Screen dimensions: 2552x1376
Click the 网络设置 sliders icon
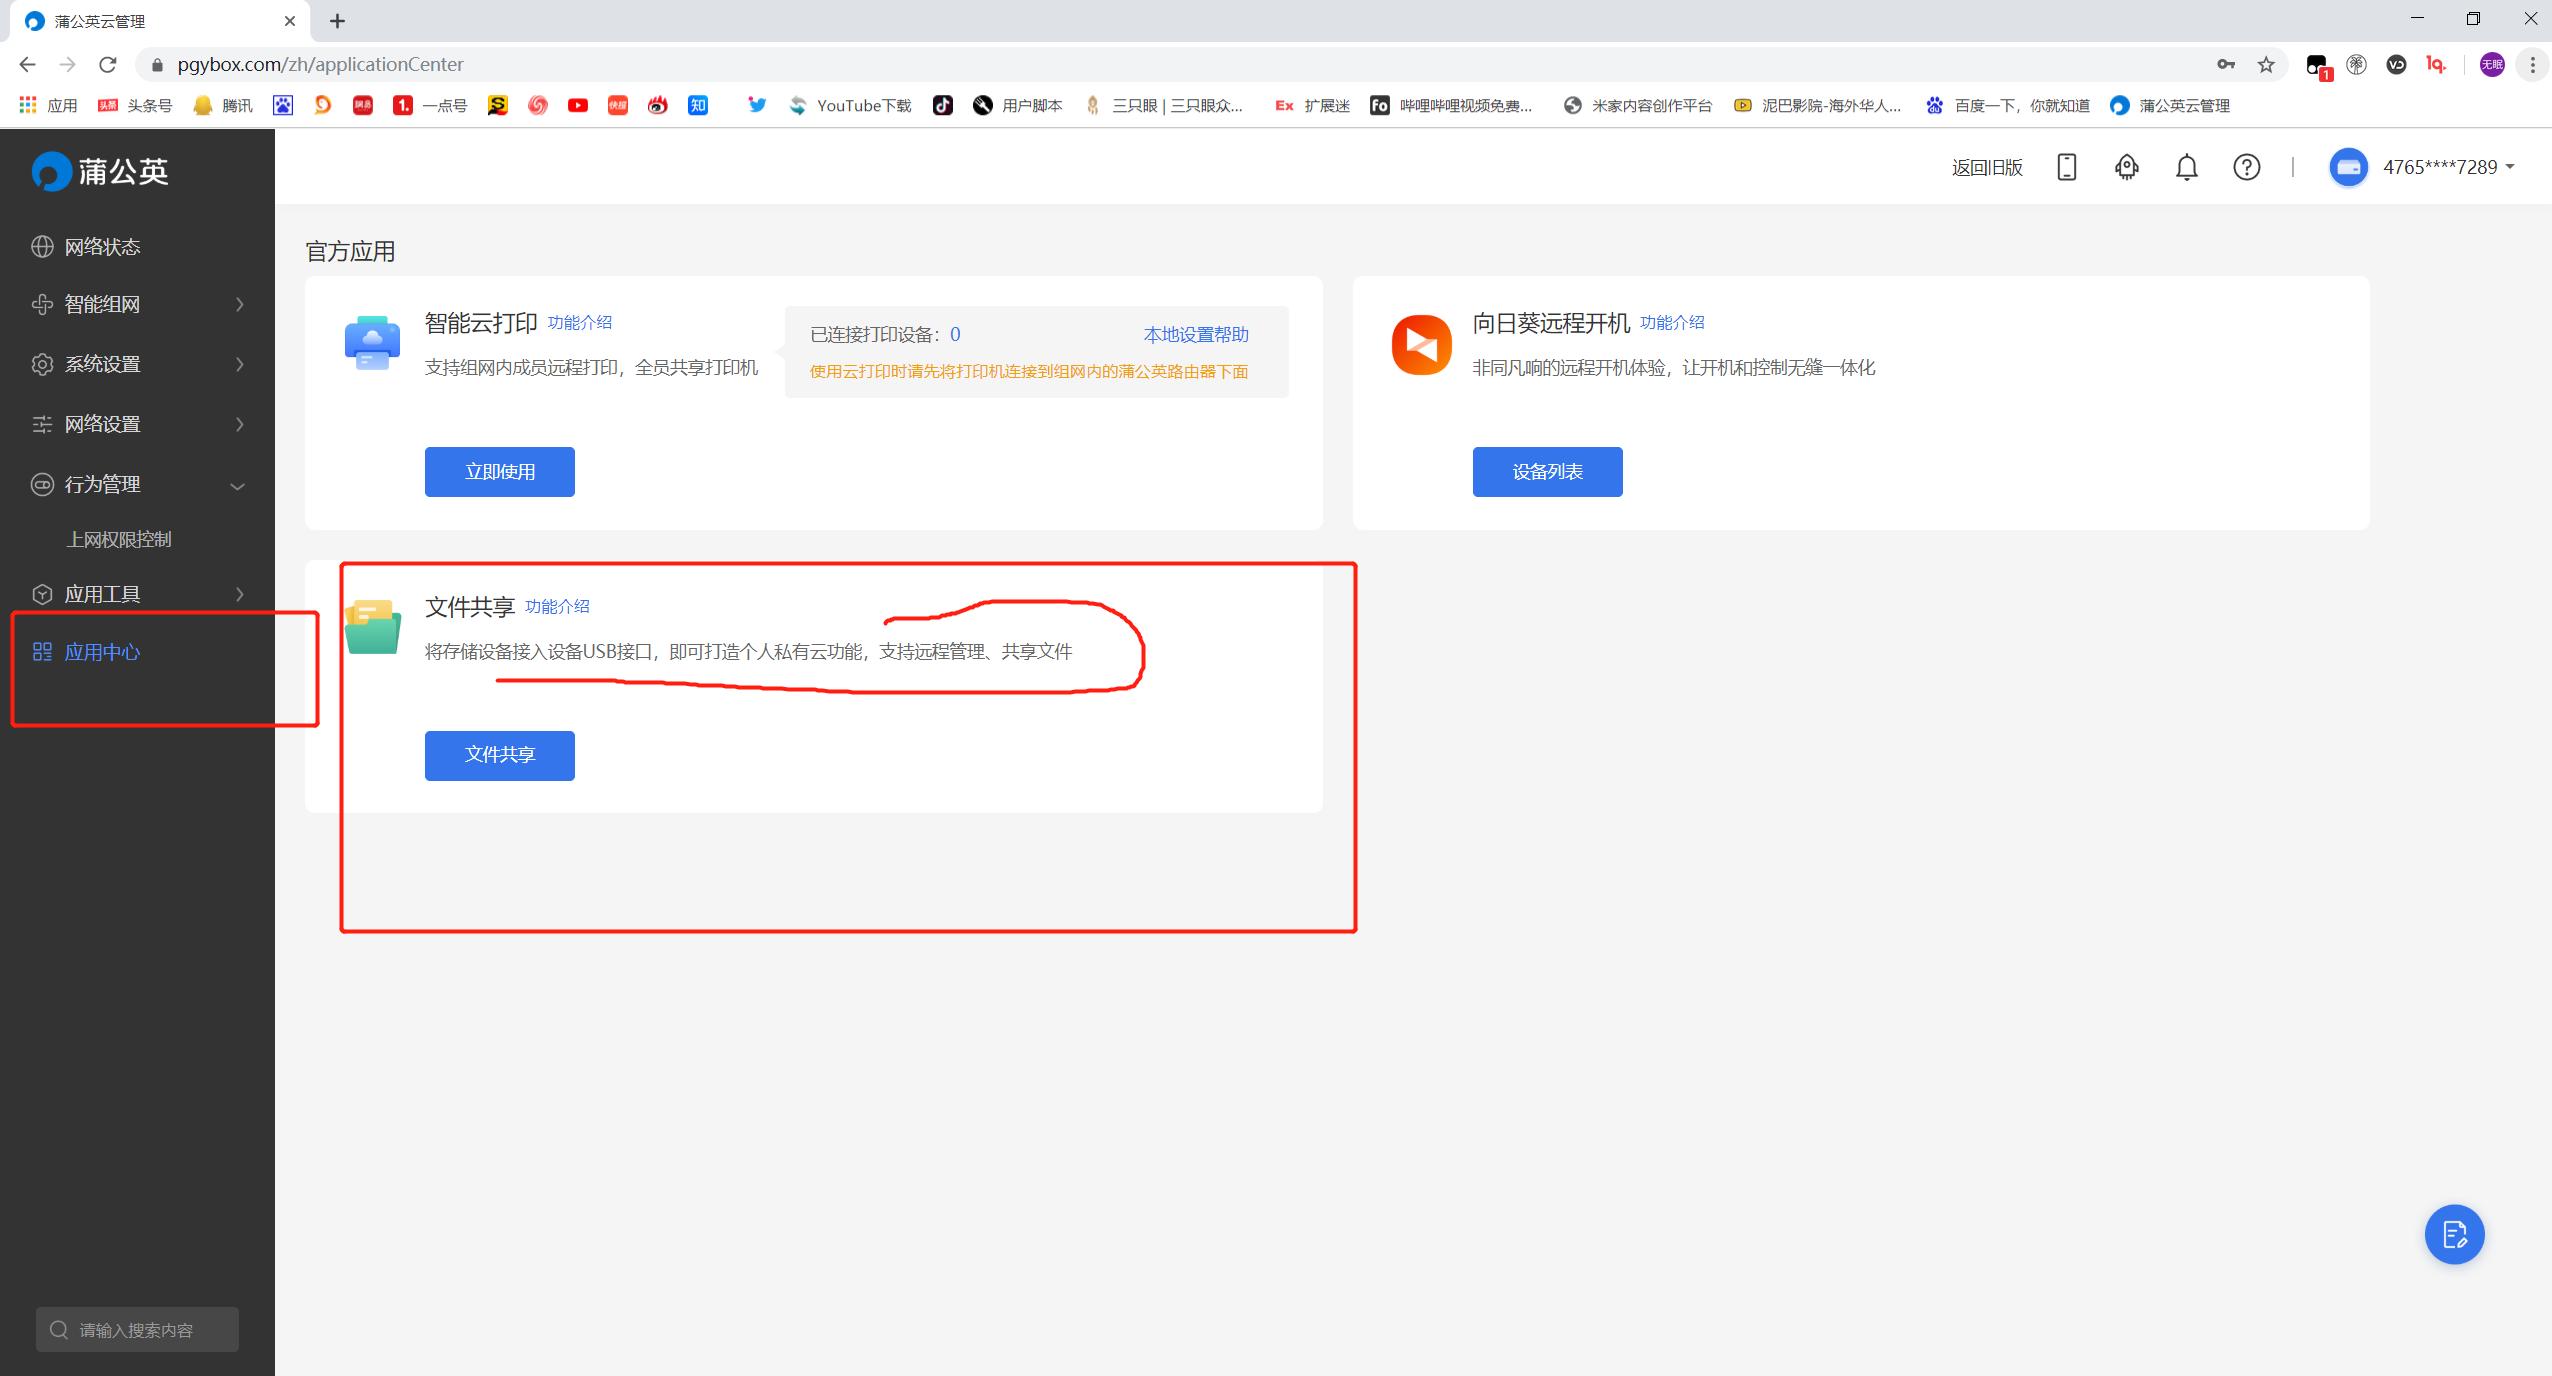pos(42,424)
